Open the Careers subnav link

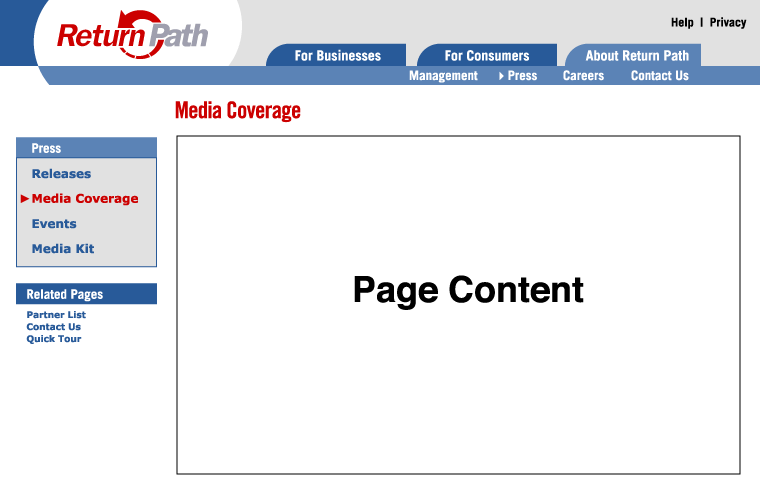point(583,76)
